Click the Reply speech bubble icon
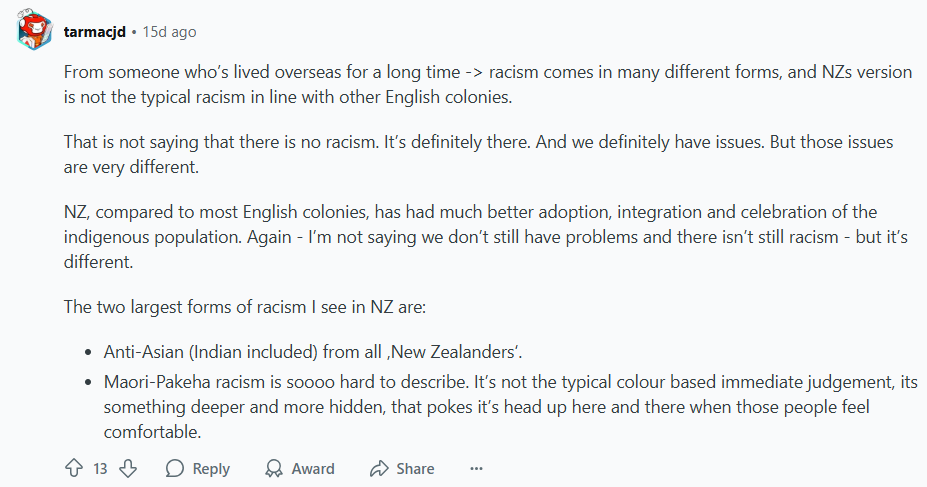Screen dimensions: 927x487 coord(175,468)
